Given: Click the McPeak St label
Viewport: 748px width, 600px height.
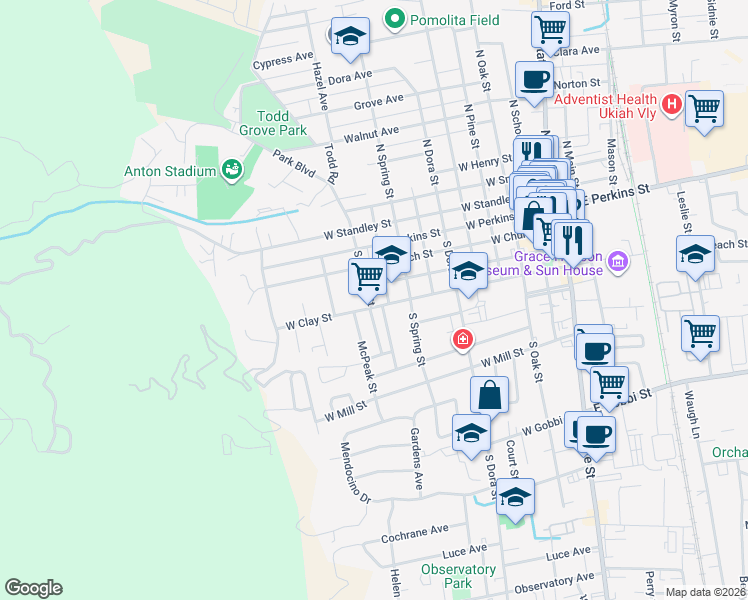Looking at the screenshot, I should pos(367,367).
